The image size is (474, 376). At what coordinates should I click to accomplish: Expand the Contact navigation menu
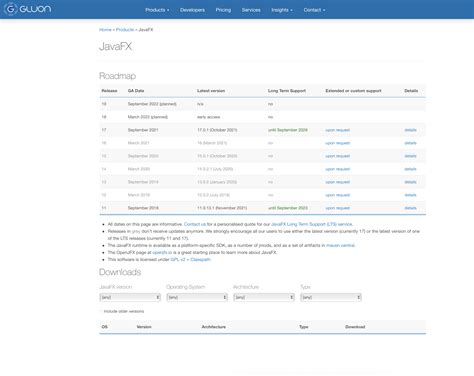pyautogui.click(x=314, y=10)
